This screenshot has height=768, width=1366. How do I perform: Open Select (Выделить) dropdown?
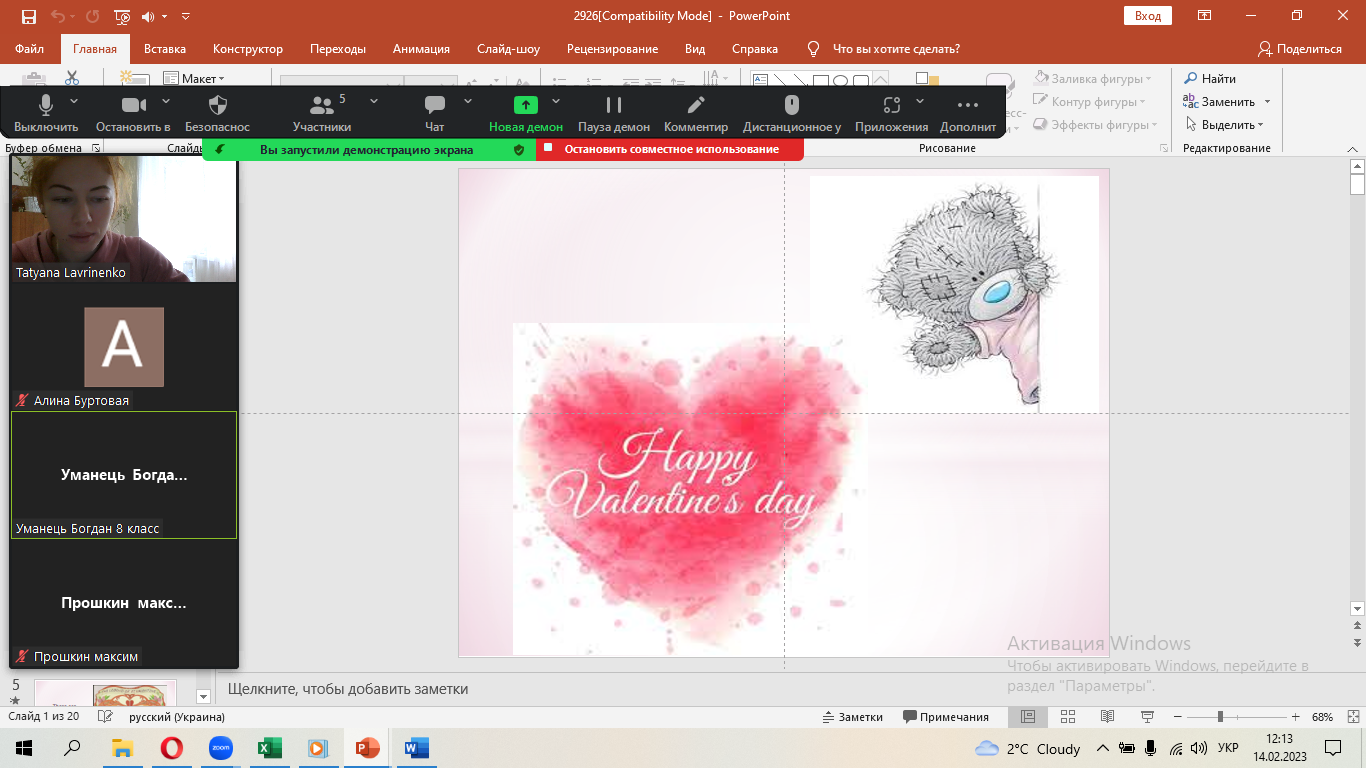click(x=1225, y=125)
